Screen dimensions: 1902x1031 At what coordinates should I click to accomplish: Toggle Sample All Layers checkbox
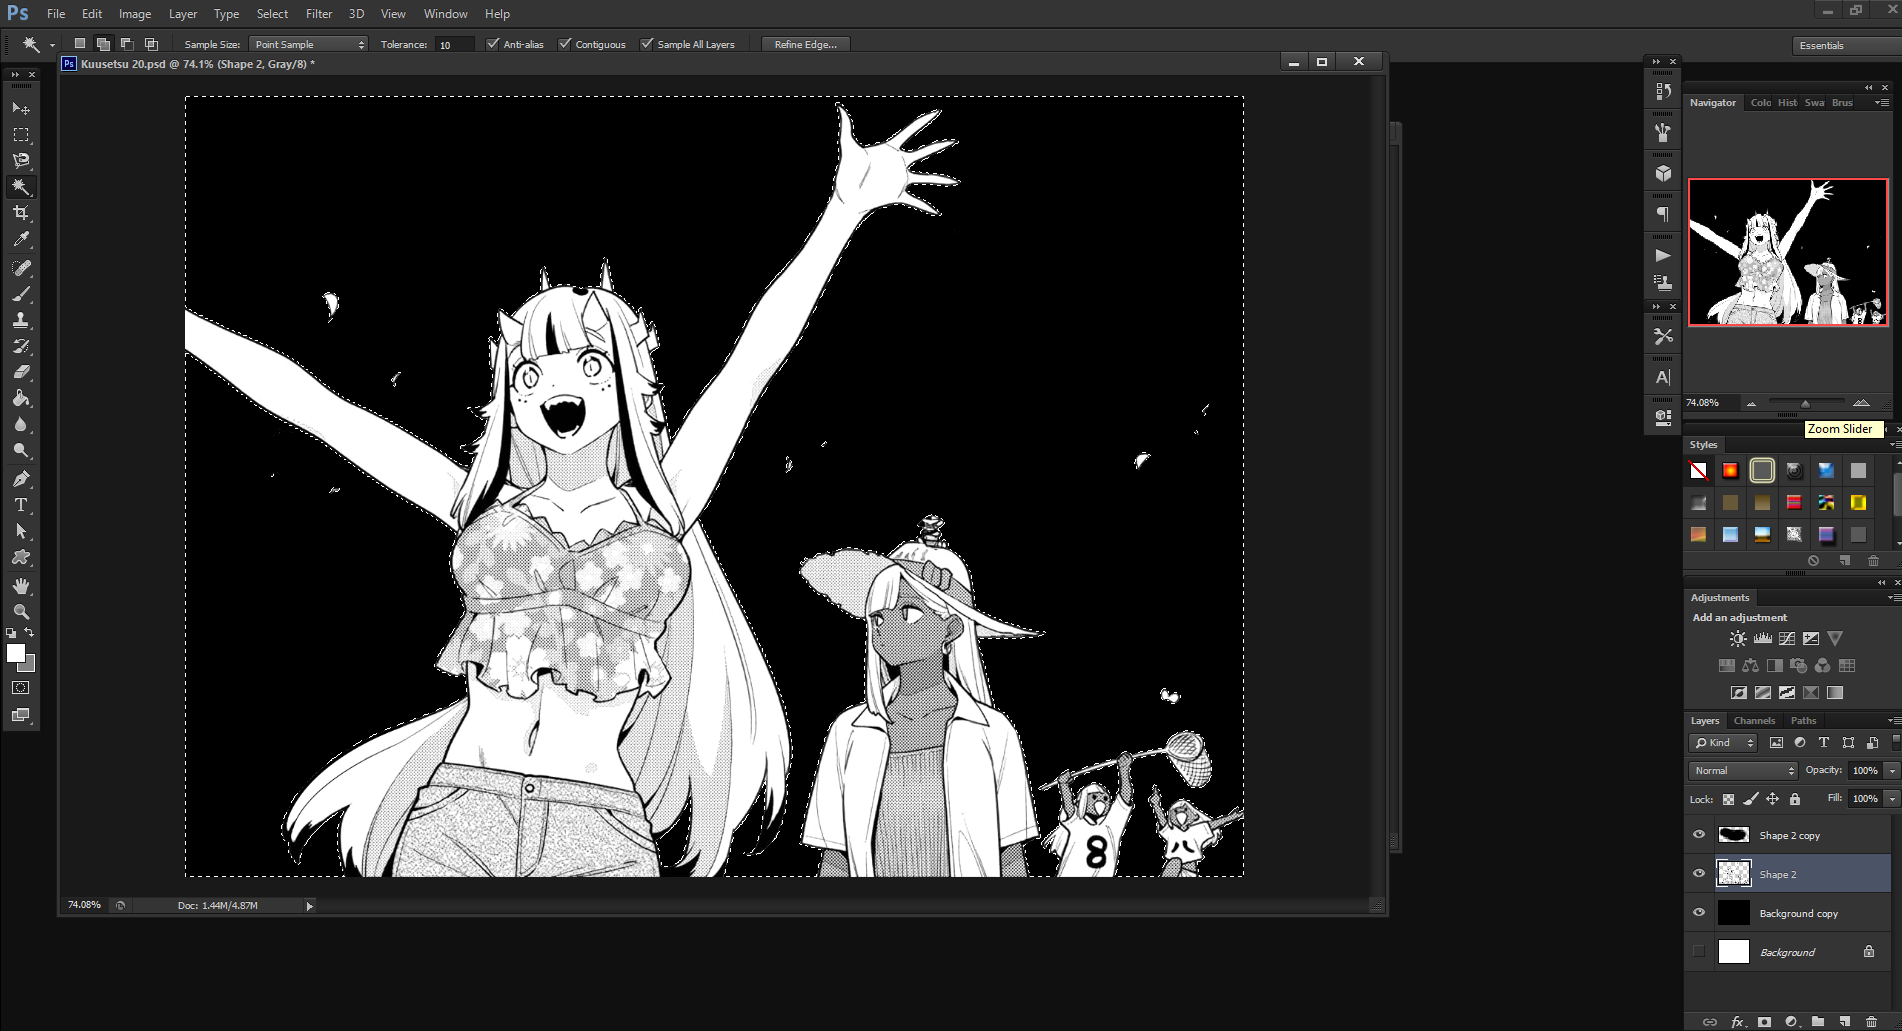(647, 44)
